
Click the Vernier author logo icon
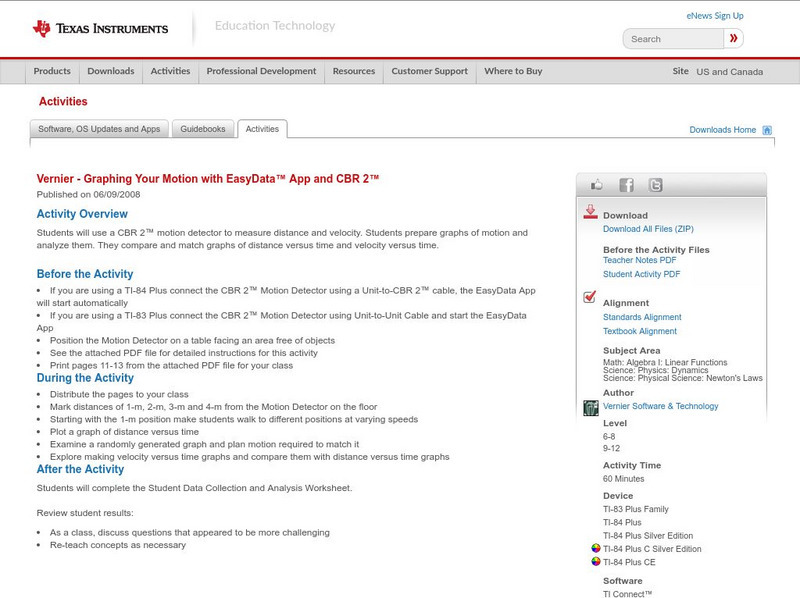pos(591,408)
